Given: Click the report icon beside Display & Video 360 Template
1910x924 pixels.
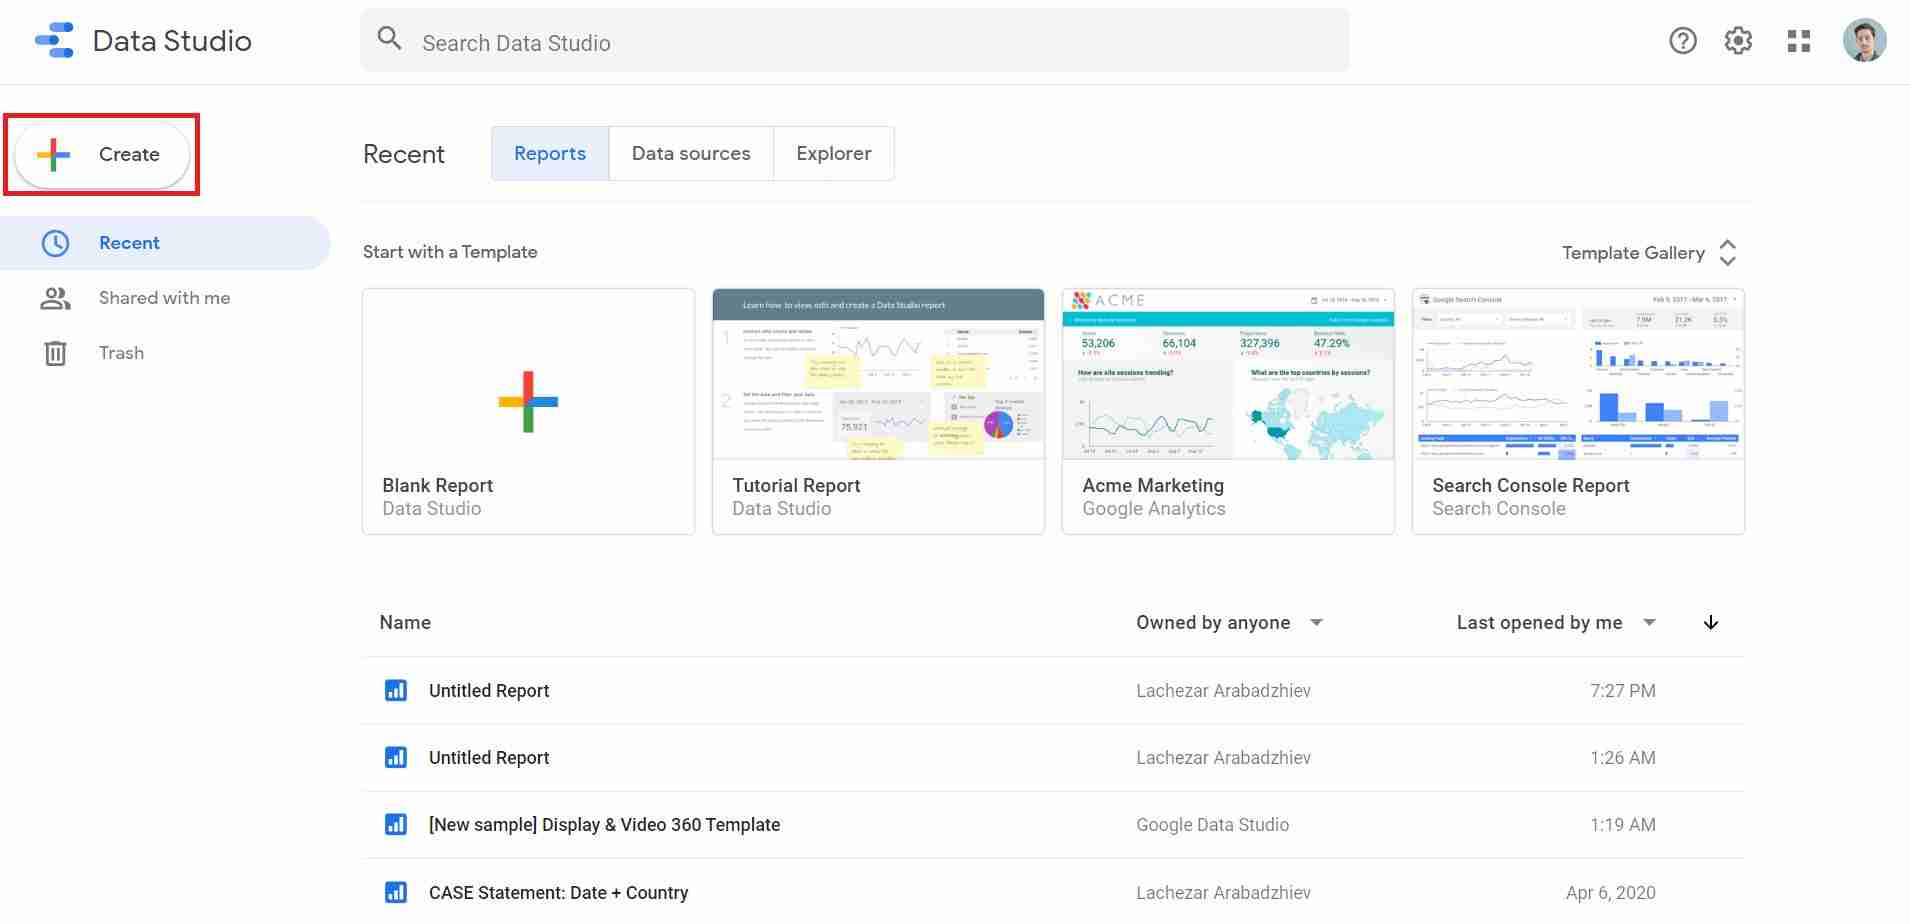Looking at the screenshot, I should [396, 825].
